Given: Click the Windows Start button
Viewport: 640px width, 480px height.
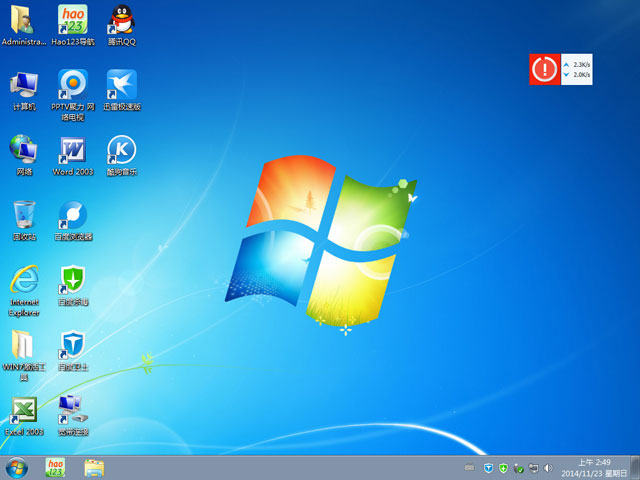Looking at the screenshot, I should pyautogui.click(x=17, y=468).
